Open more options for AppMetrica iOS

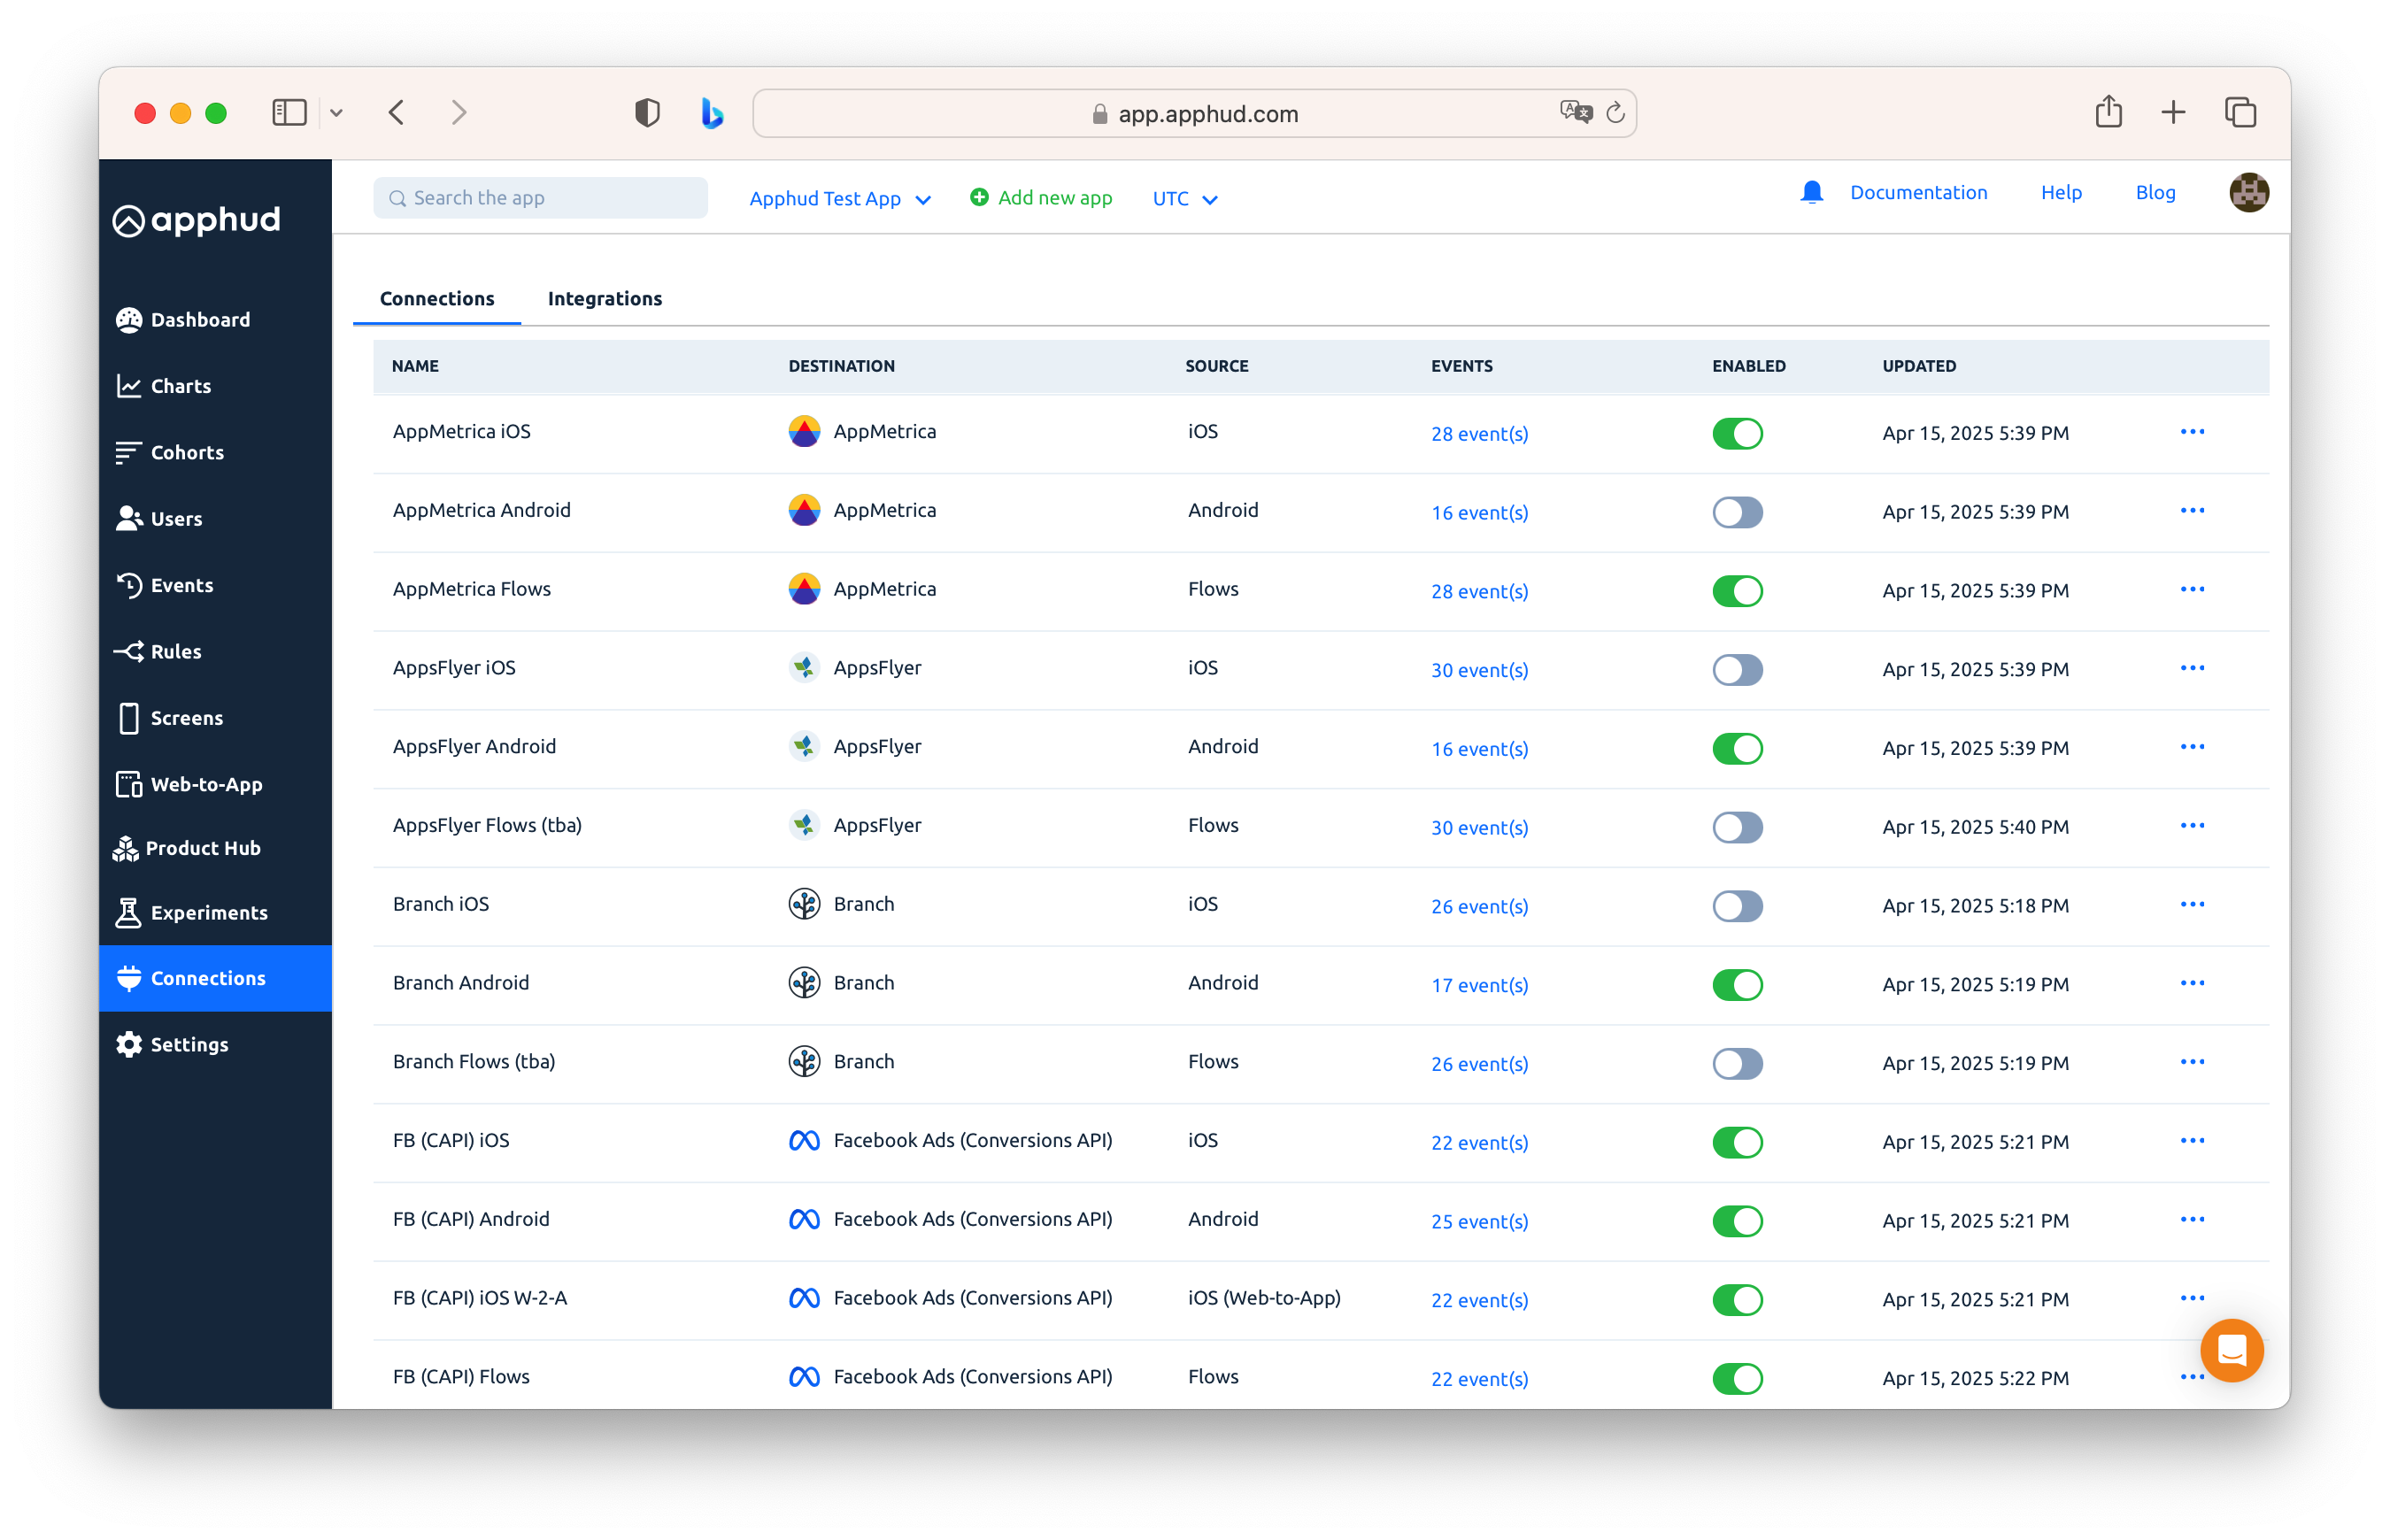click(2191, 432)
